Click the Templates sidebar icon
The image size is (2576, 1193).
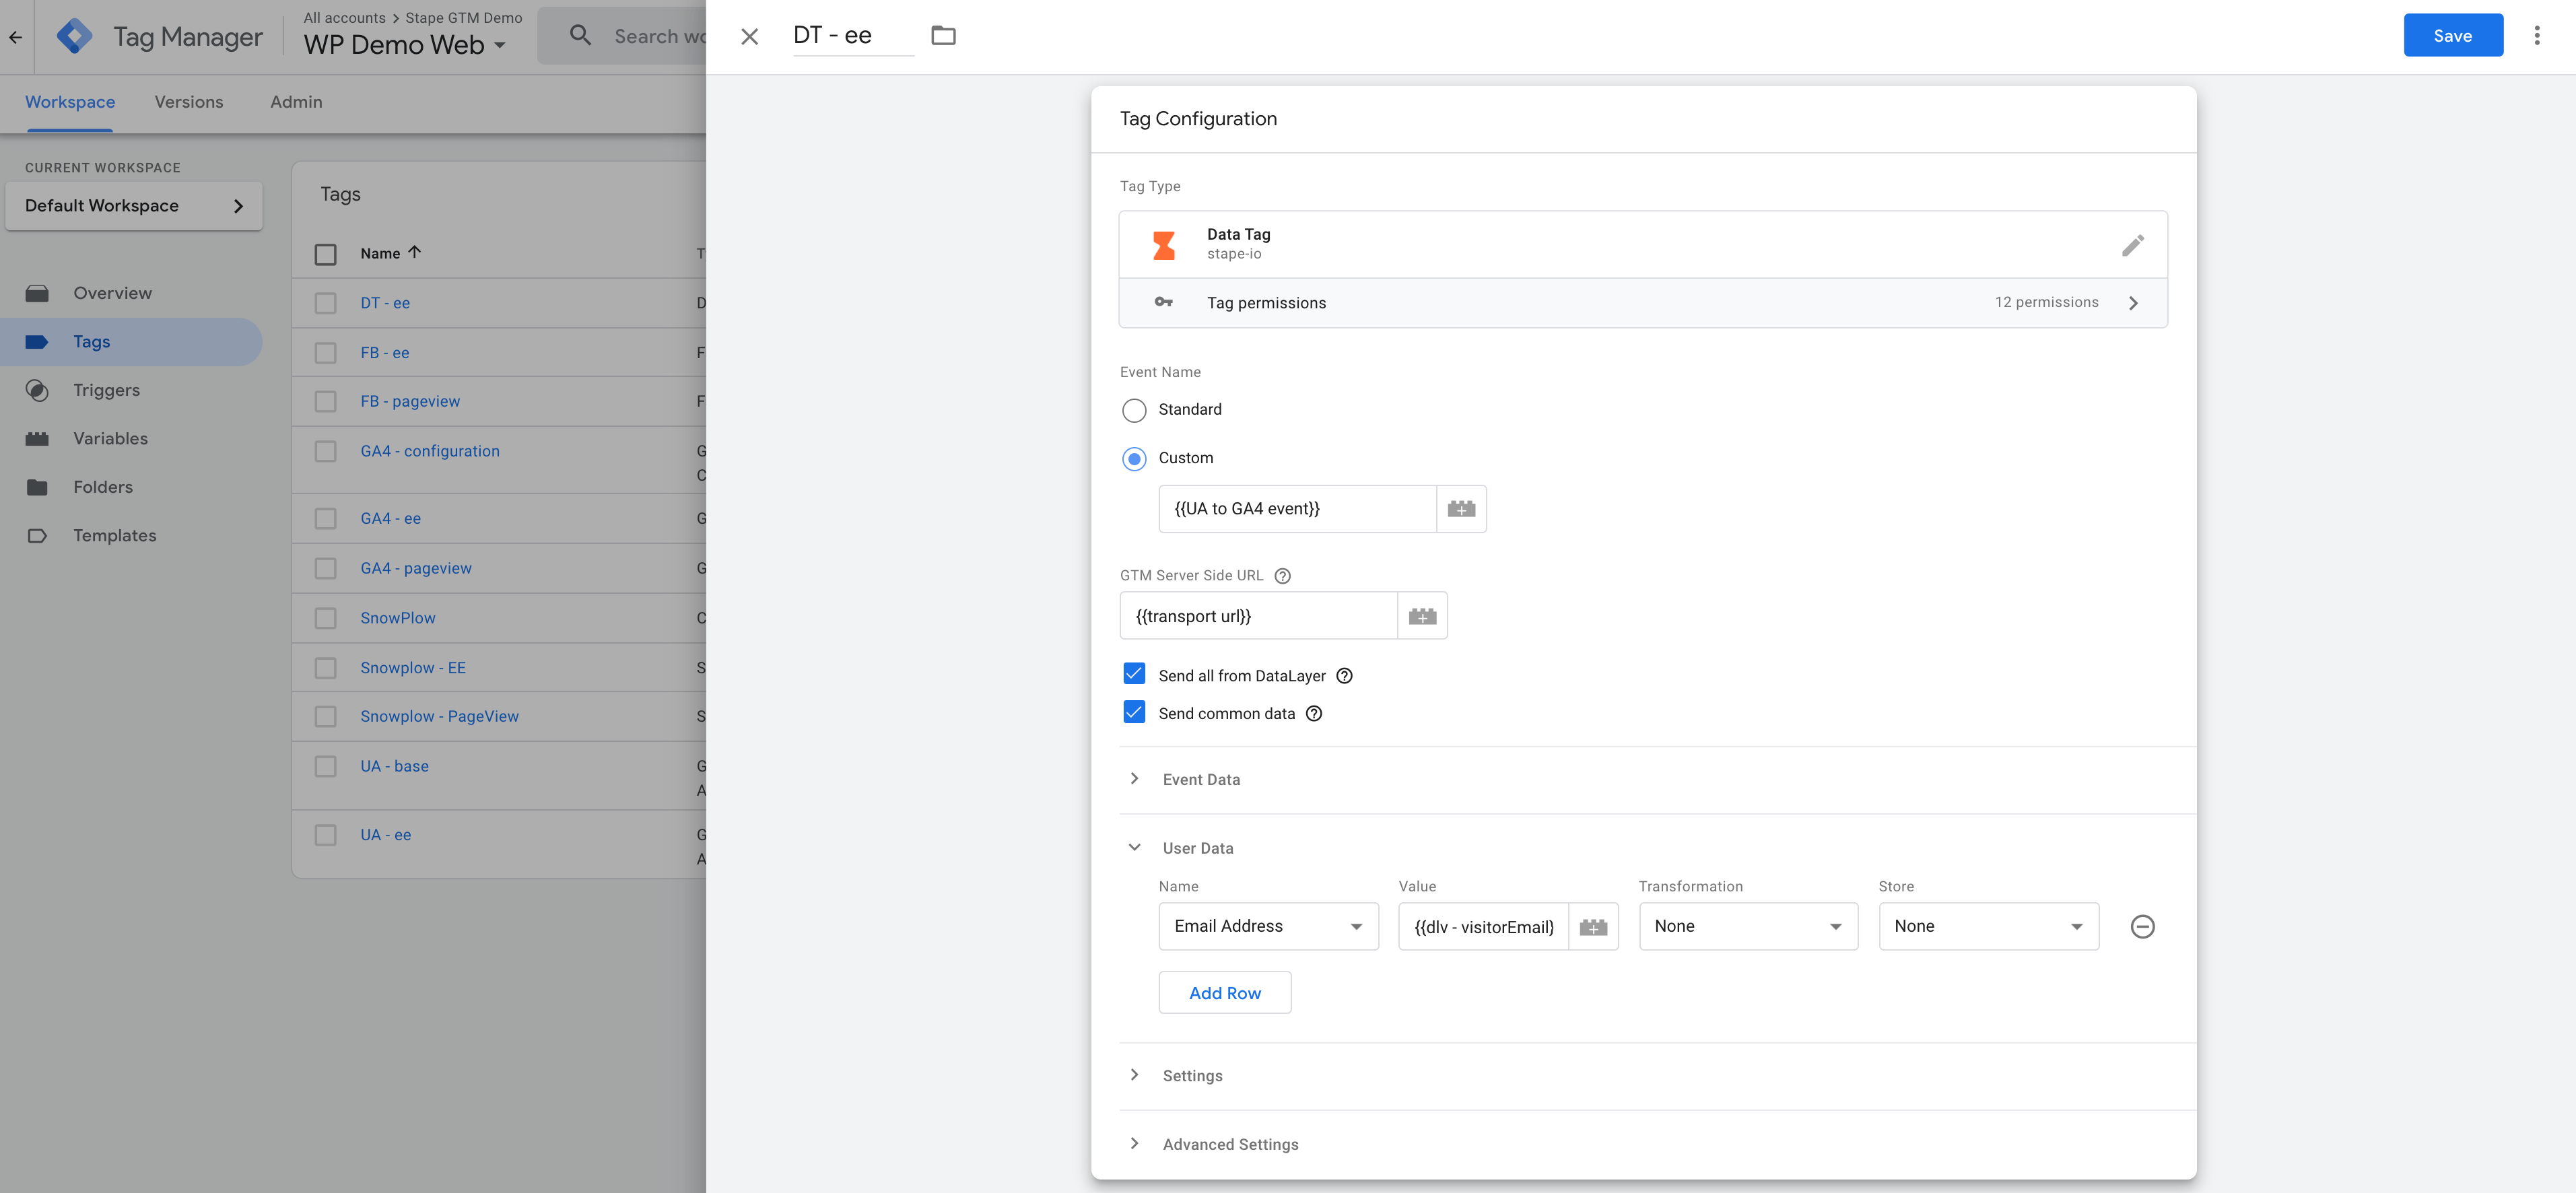37,536
